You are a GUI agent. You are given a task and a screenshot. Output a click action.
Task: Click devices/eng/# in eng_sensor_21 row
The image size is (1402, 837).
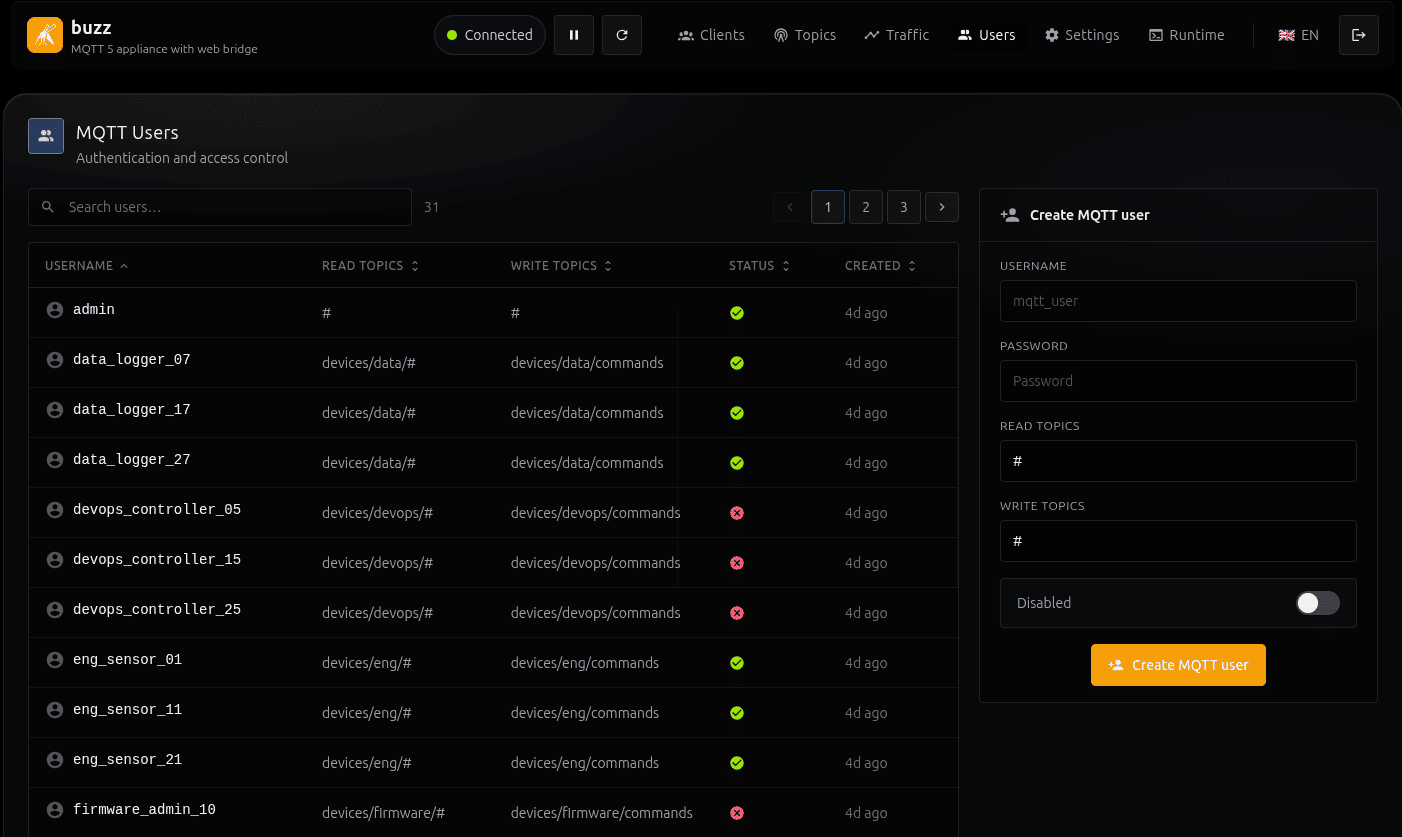coord(367,763)
